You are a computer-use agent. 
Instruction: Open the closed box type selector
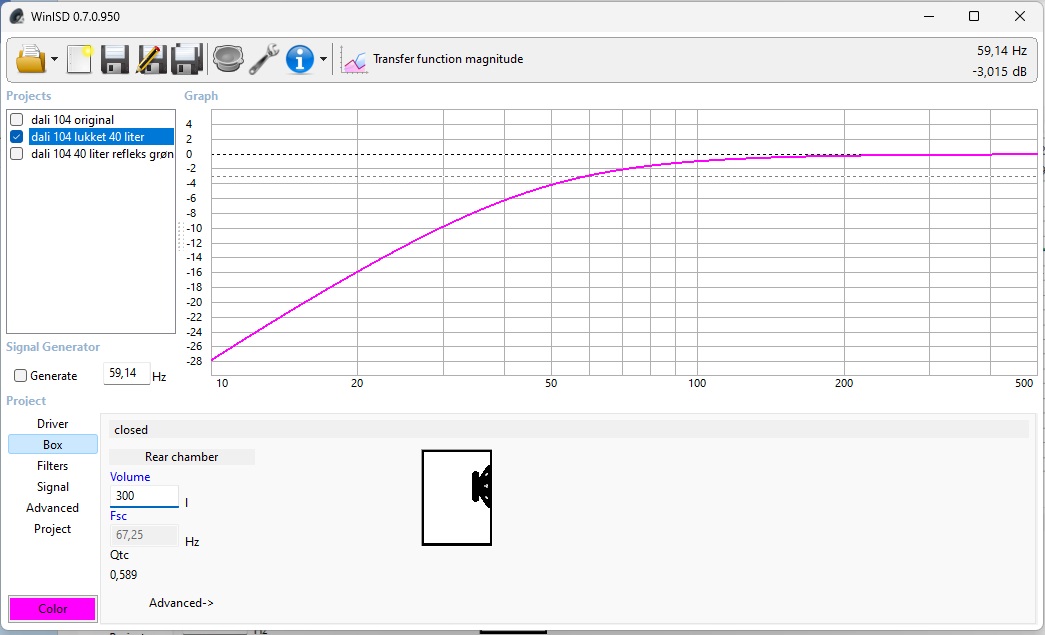(568, 430)
